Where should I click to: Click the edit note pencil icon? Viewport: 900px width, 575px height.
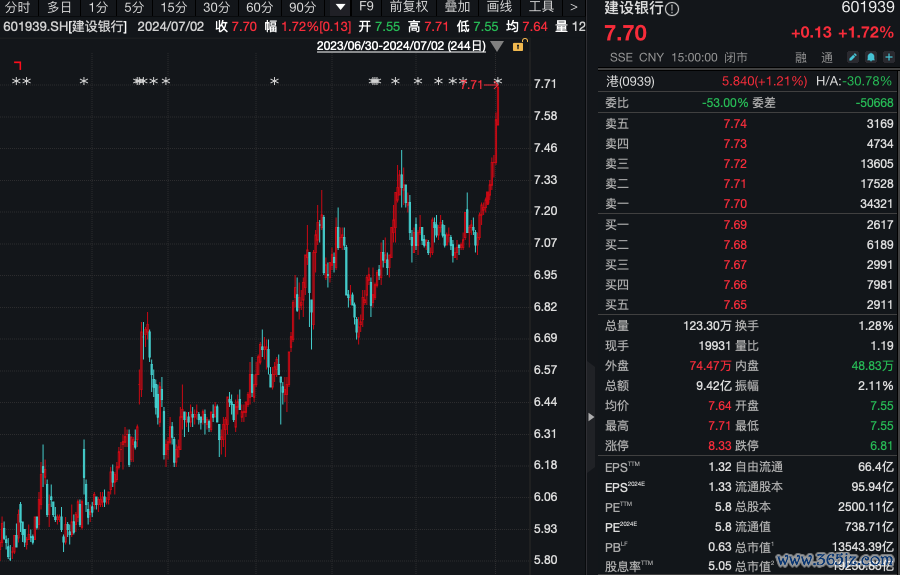click(853, 58)
